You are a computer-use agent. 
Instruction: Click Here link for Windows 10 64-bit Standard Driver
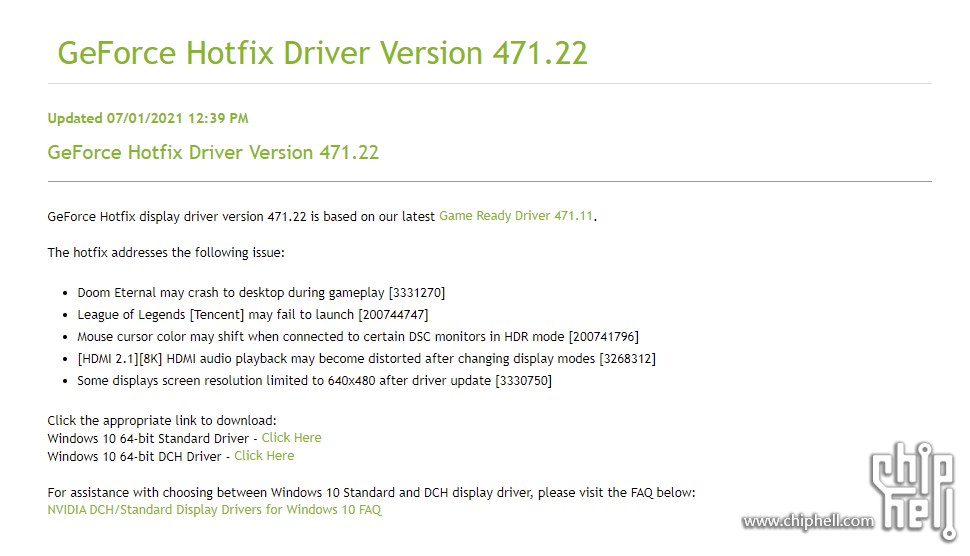pyautogui.click(x=291, y=438)
